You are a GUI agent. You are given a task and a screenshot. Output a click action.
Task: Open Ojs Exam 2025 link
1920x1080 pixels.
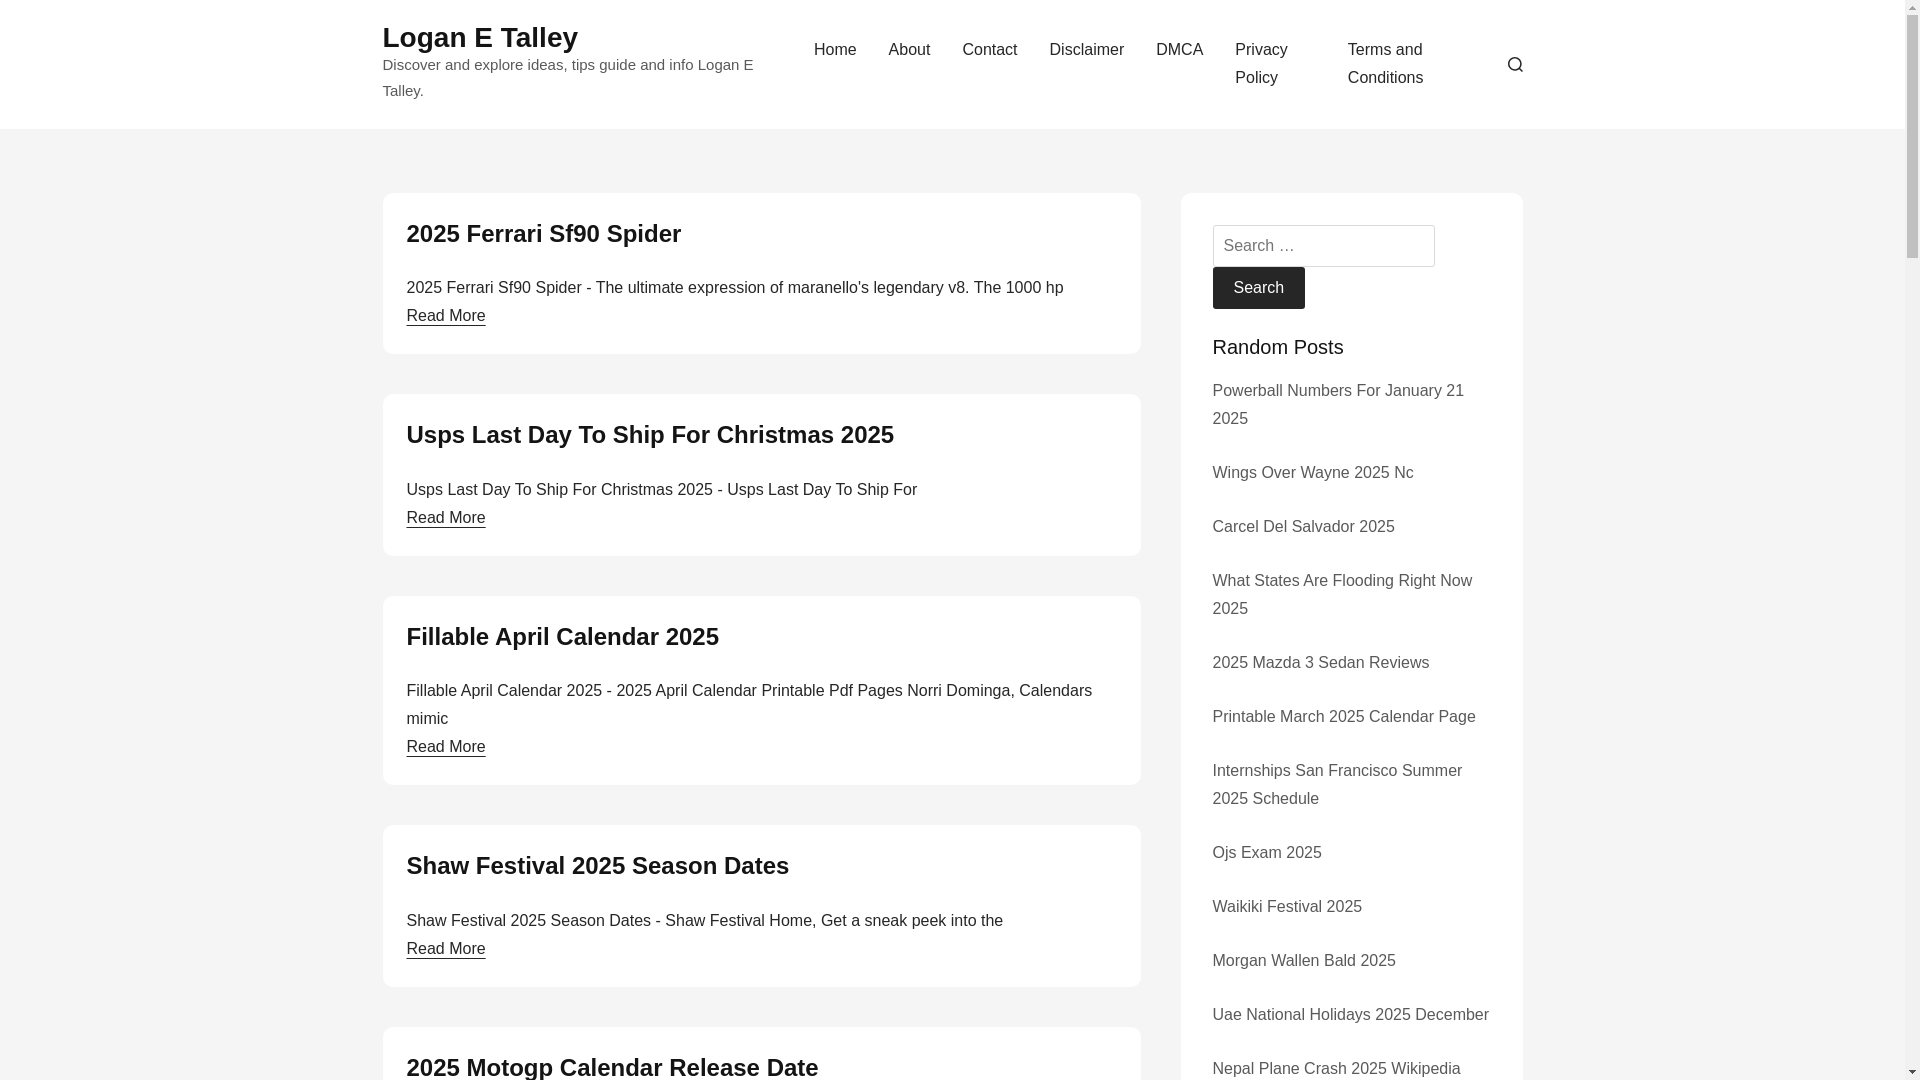[x=1266, y=853]
